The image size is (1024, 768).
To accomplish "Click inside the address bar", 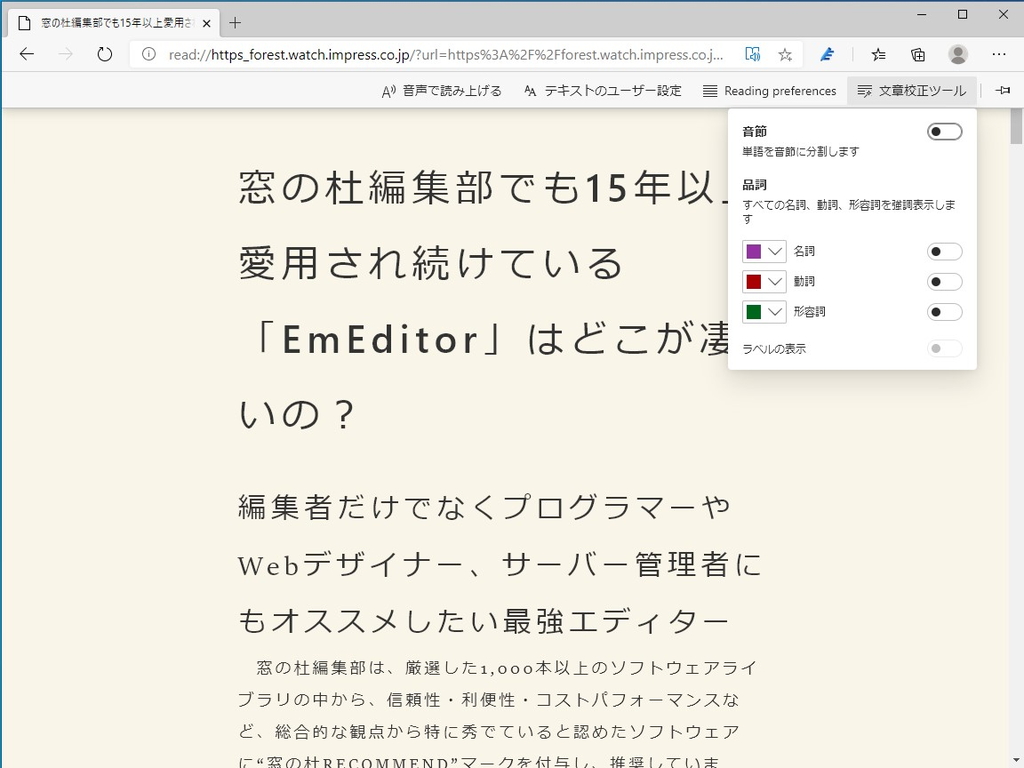I will coord(400,56).
